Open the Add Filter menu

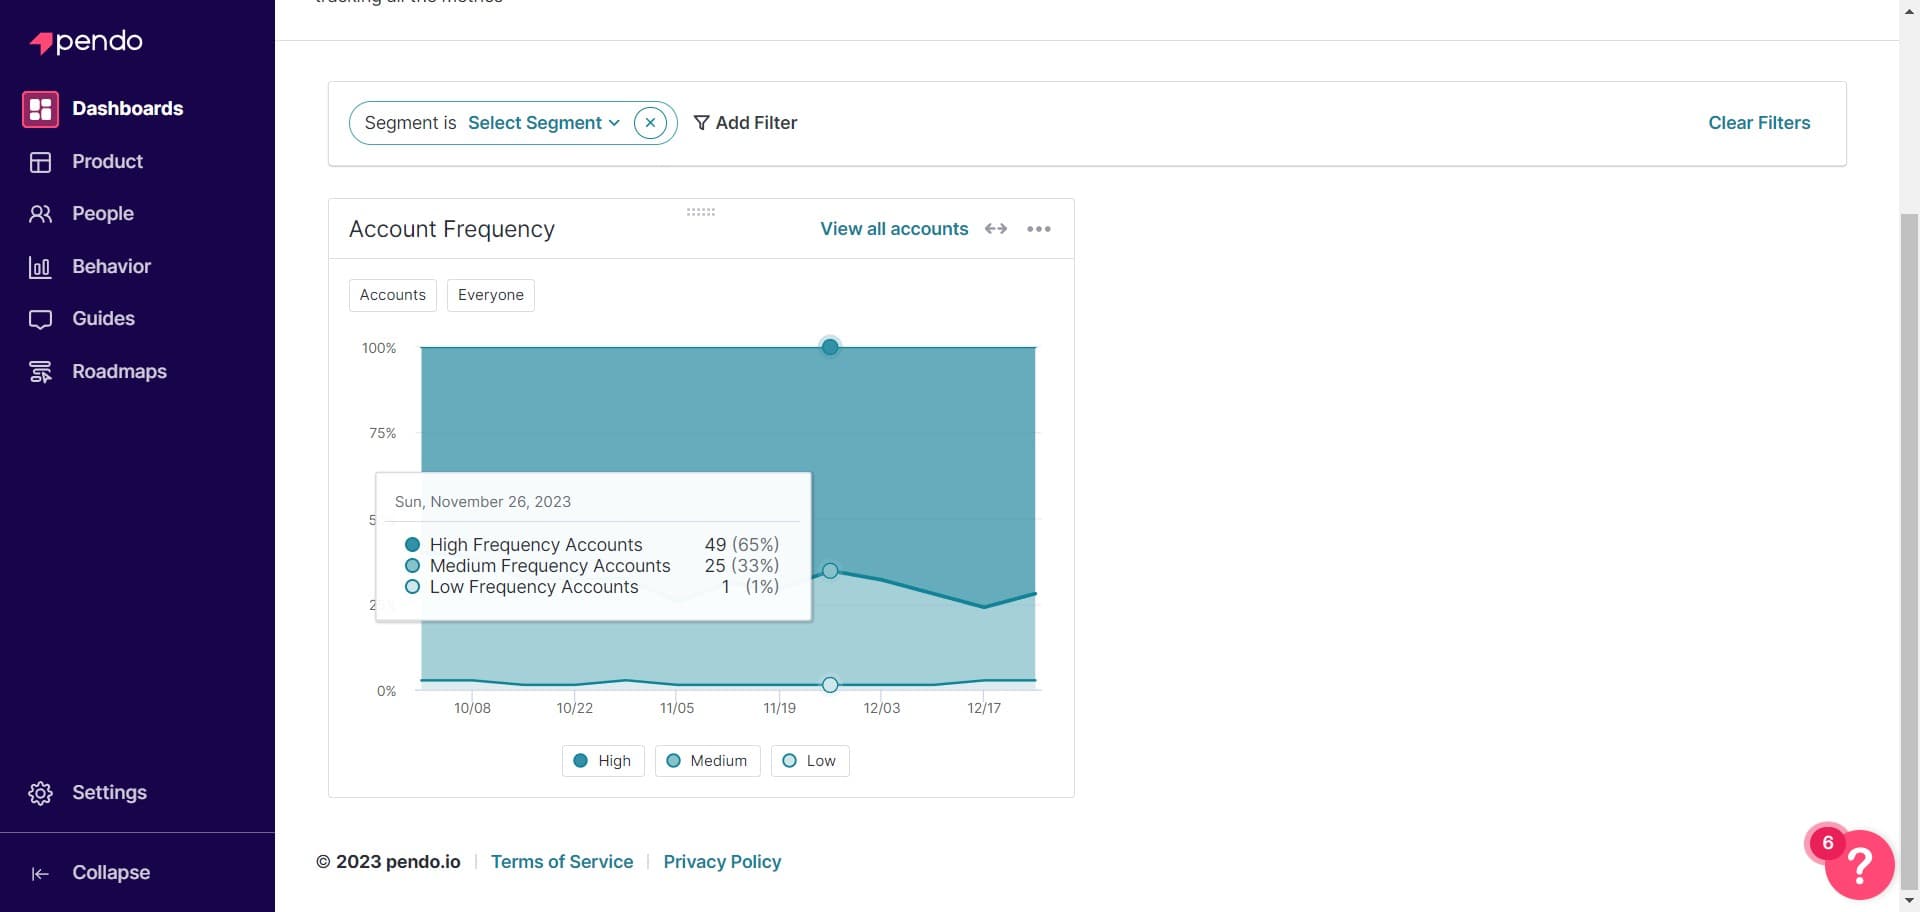point(745,122)
